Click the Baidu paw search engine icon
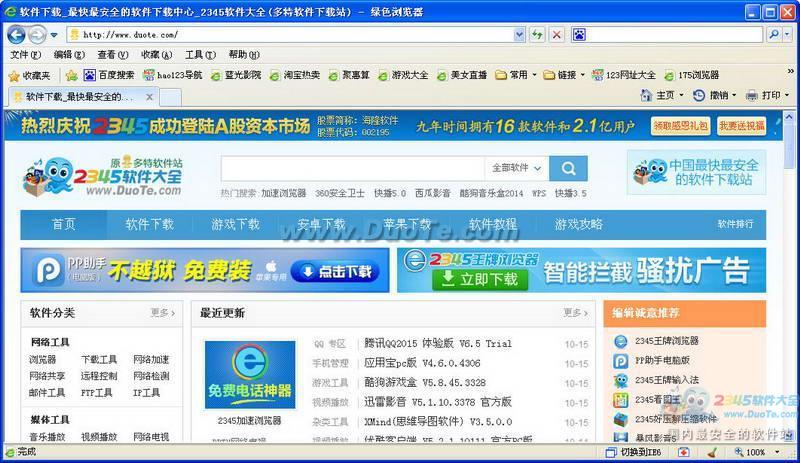The width and height of the screenshot is (800, 463). click(579, 35)
